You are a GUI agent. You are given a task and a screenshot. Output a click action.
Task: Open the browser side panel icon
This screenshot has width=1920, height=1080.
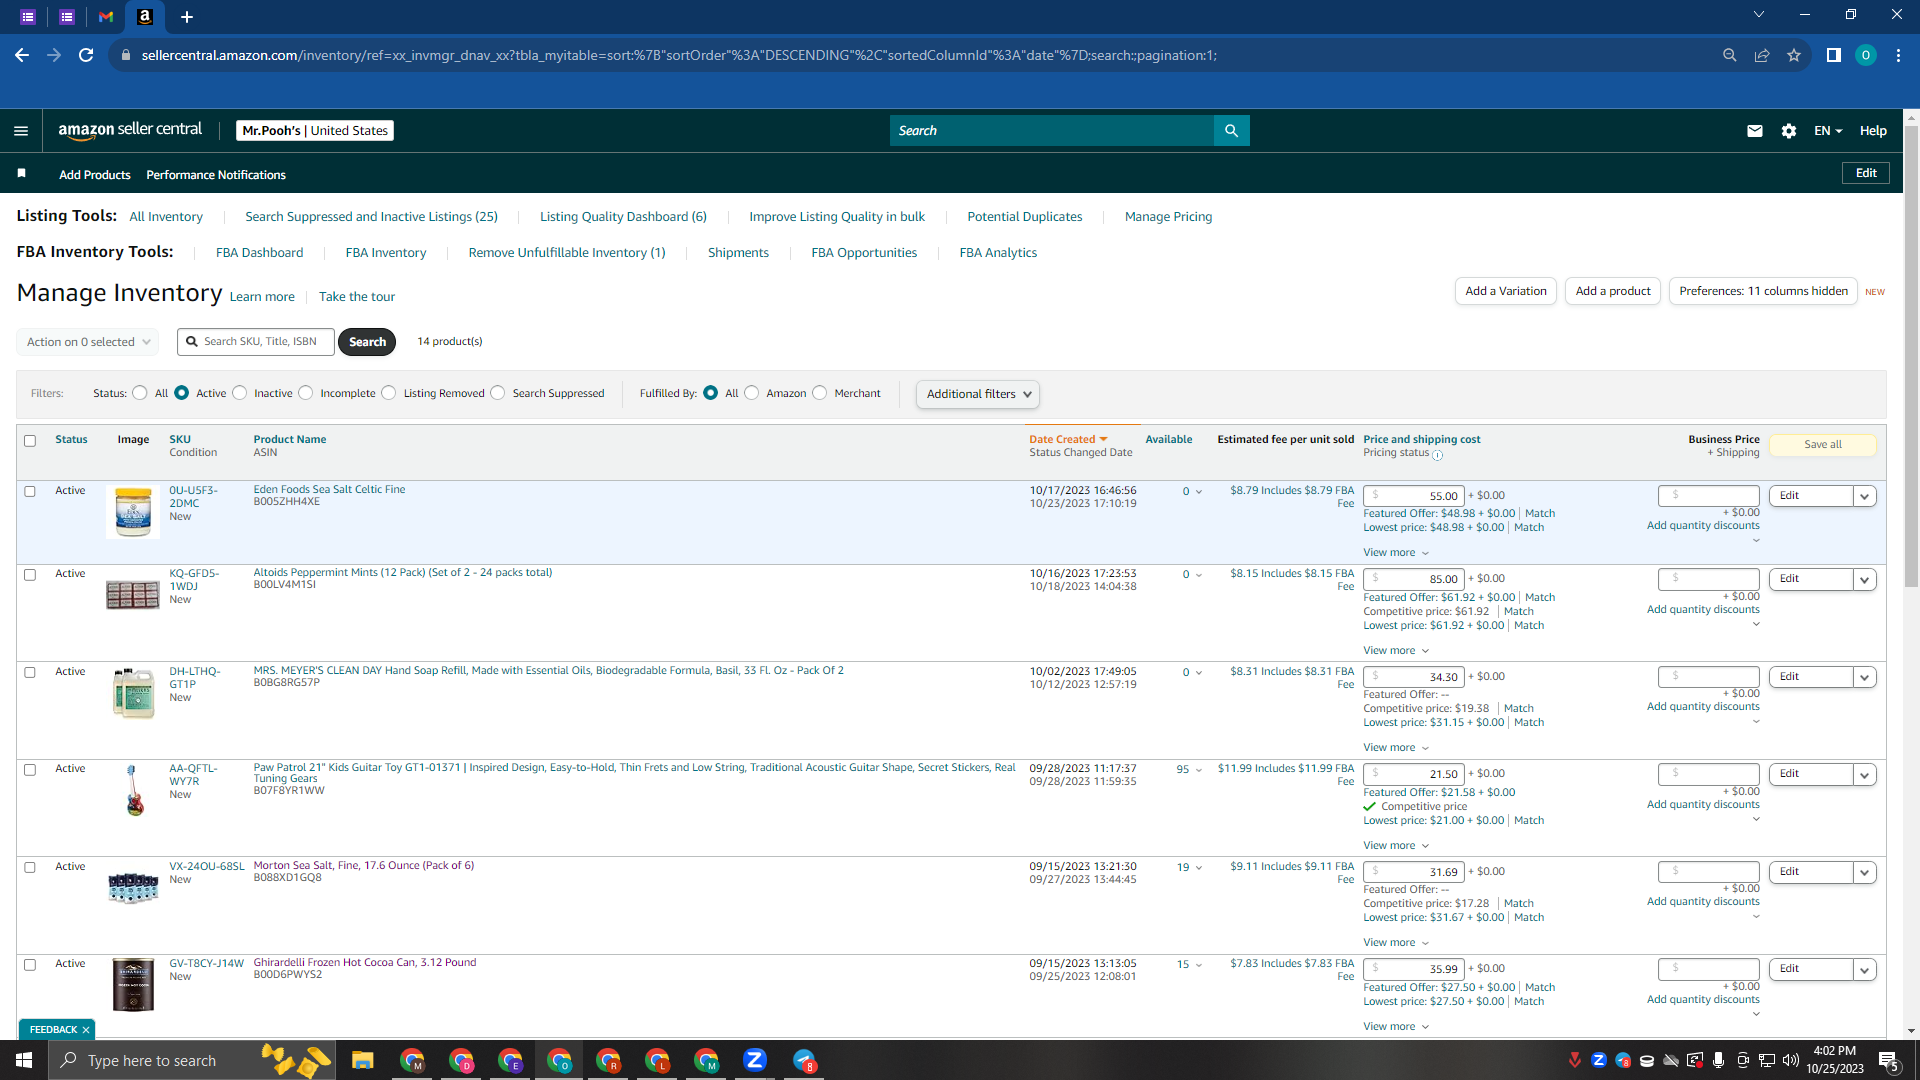point(1833,55)
